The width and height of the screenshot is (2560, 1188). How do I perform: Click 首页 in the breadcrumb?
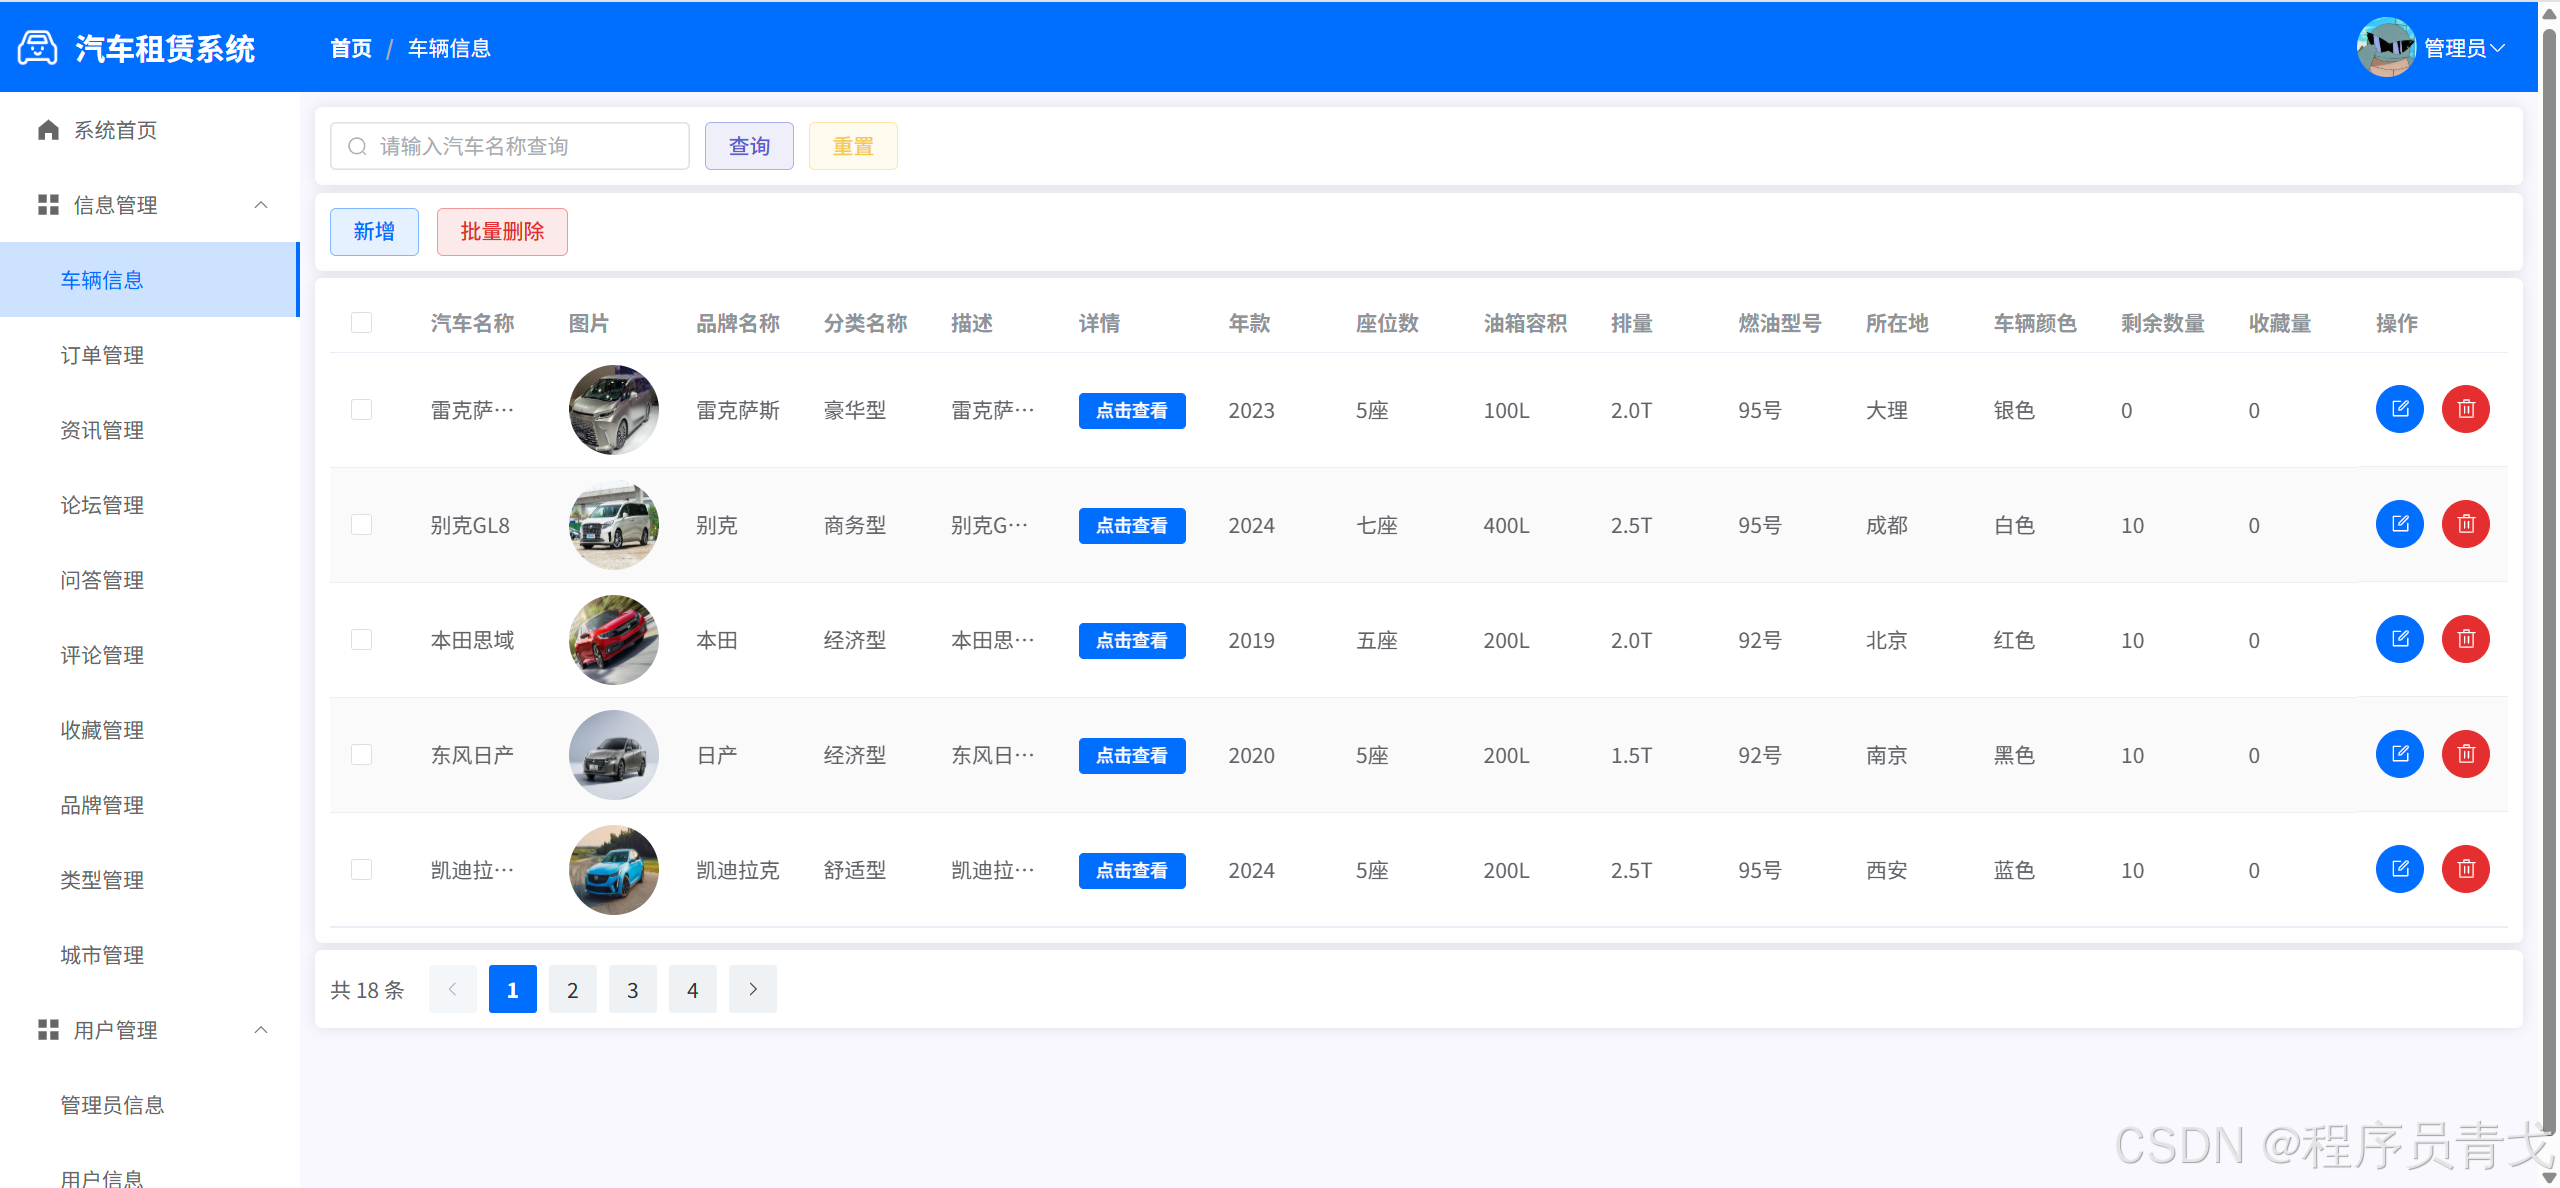pyautogui.click(x=349, y=47)
